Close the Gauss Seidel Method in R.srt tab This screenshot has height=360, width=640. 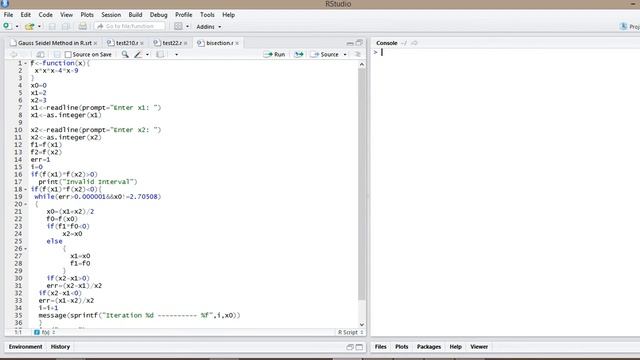[96, 43]
